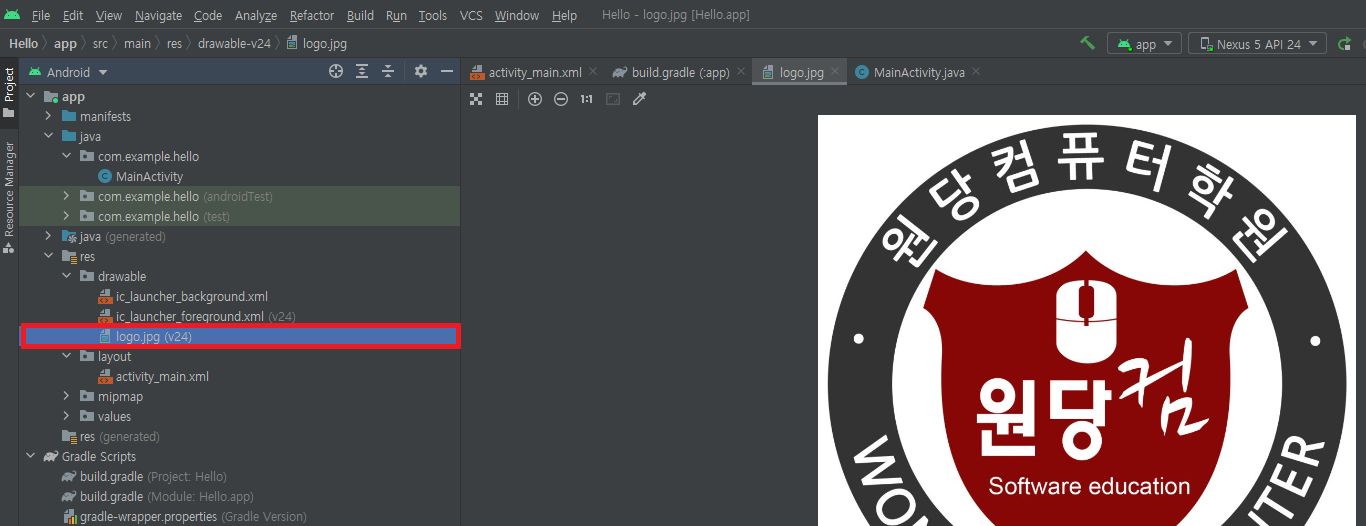The width and height of the screenshot is (1366, 526).
Task: Close the logo.jpg editor tab
Action: (x=835, y=71)
